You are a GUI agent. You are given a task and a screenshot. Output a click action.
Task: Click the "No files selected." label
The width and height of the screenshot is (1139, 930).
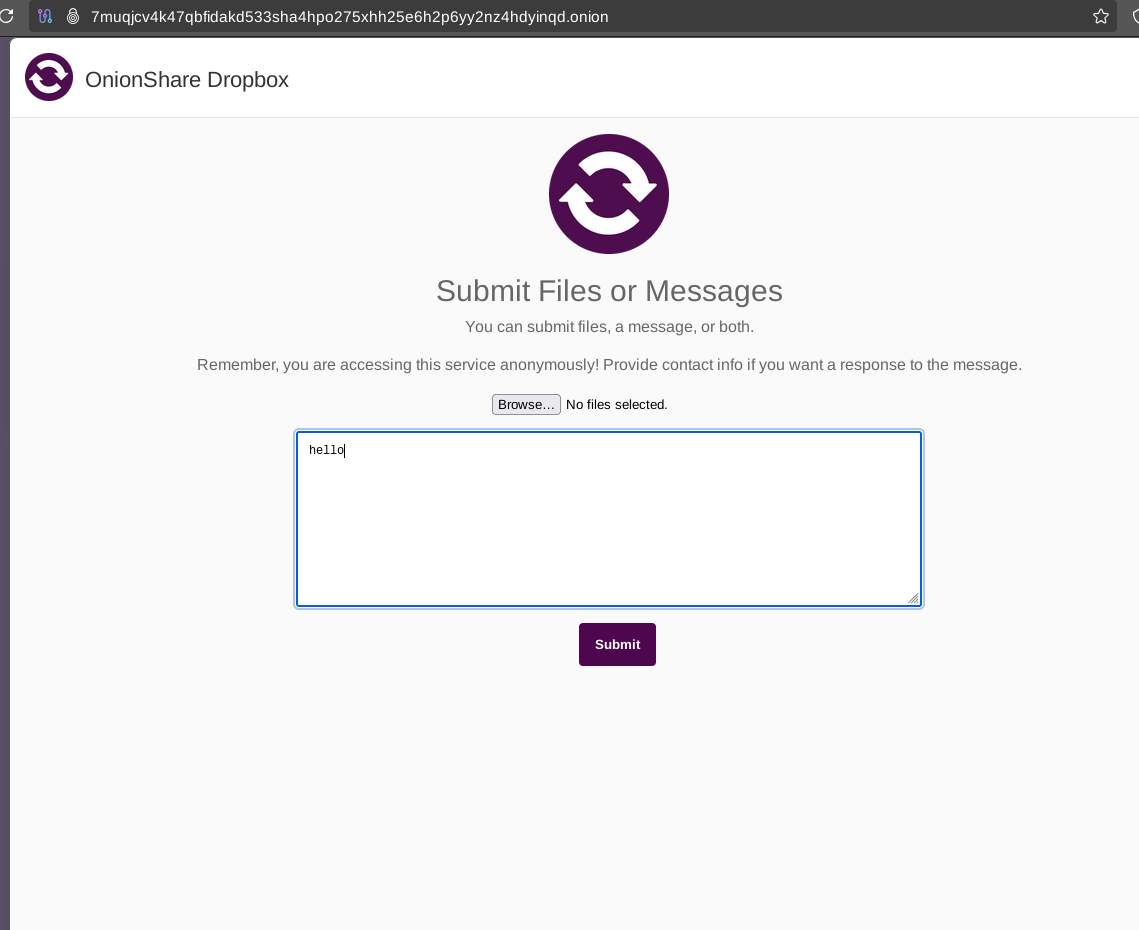pyautogui.click(x=616, y=404)
